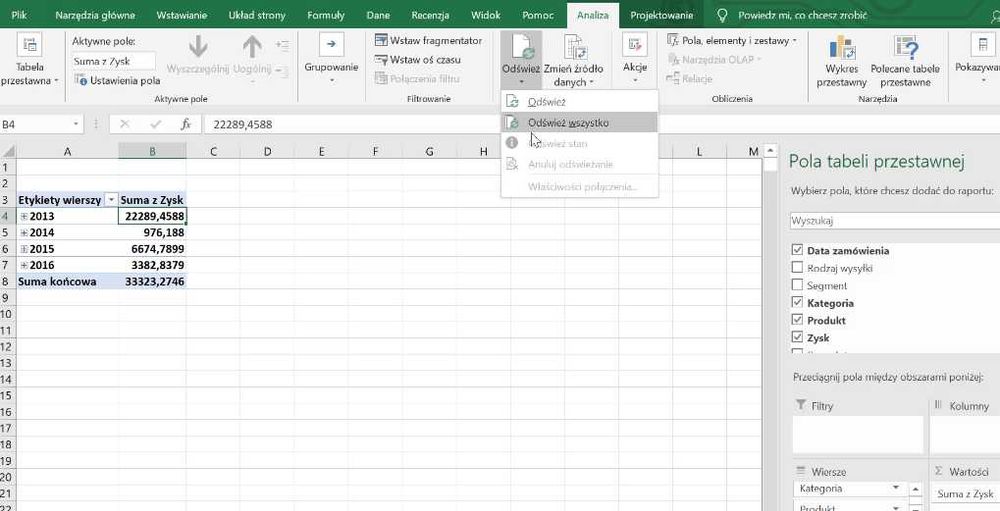Toggle Produkt field checkbox
This screenshot has height=511, width=1000.
pyautogui.click(x=797, y=320)
